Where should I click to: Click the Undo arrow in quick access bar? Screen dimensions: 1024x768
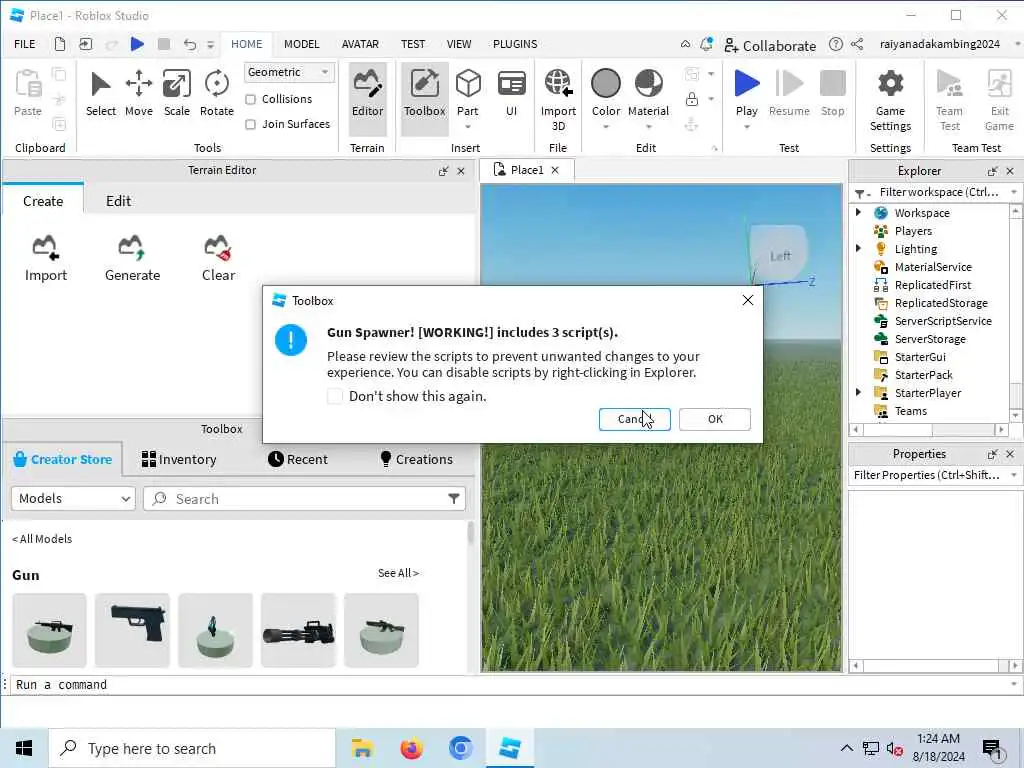190,44
